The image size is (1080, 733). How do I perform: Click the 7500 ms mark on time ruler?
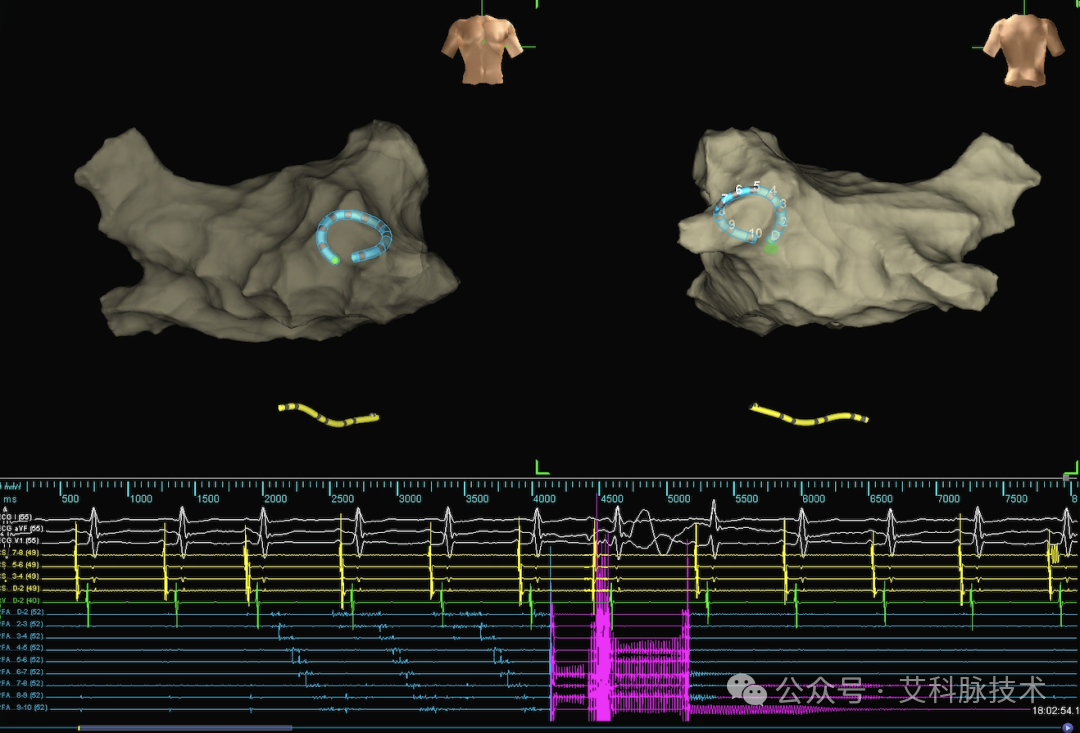click(1015, 499)
